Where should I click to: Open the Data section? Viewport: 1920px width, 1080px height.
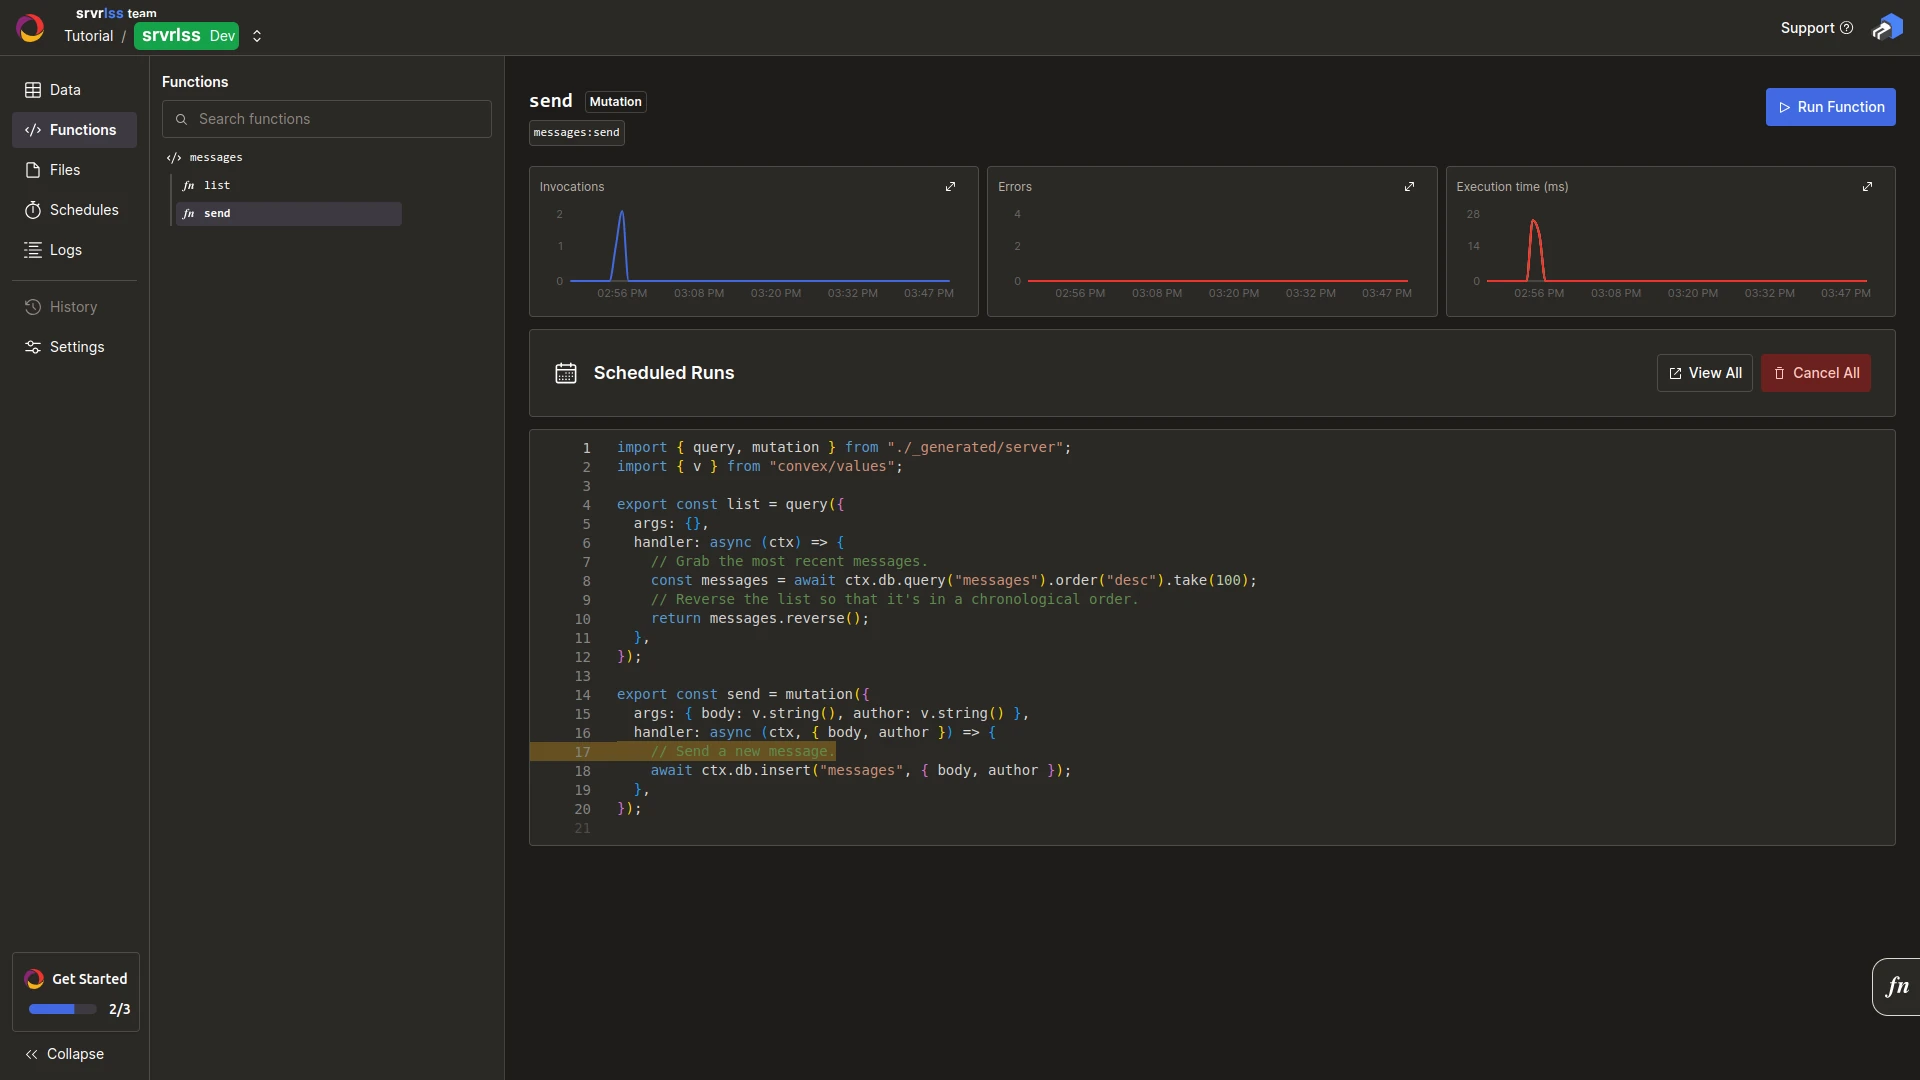tap(74, 90)
